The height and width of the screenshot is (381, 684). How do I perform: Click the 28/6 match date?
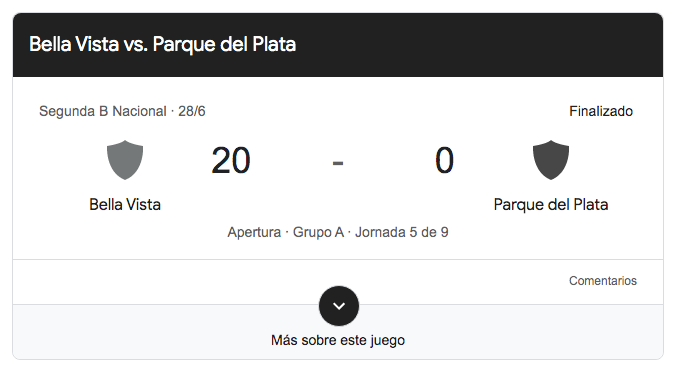click(192, 111)
